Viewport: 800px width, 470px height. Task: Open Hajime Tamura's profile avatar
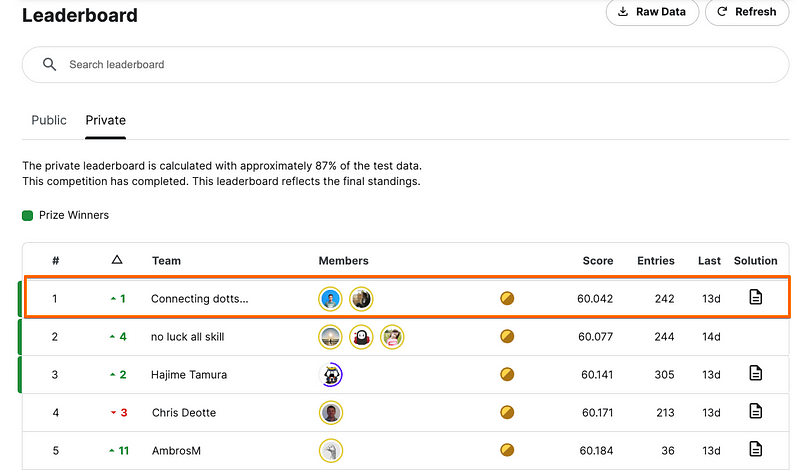331,375
